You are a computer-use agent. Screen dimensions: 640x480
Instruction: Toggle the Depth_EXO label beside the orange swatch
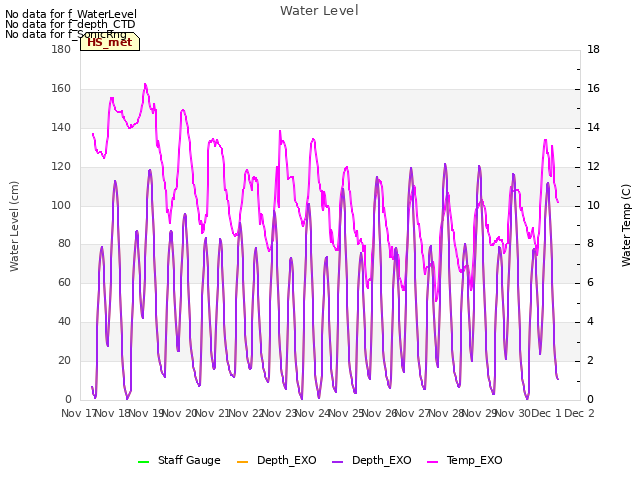tap(287, 460)
